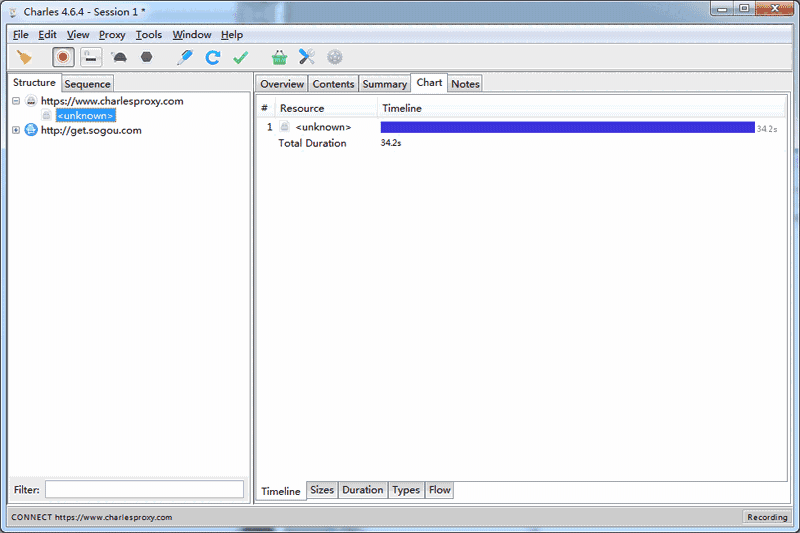
Task: Open the Summary tab
Action: point(385,84)
